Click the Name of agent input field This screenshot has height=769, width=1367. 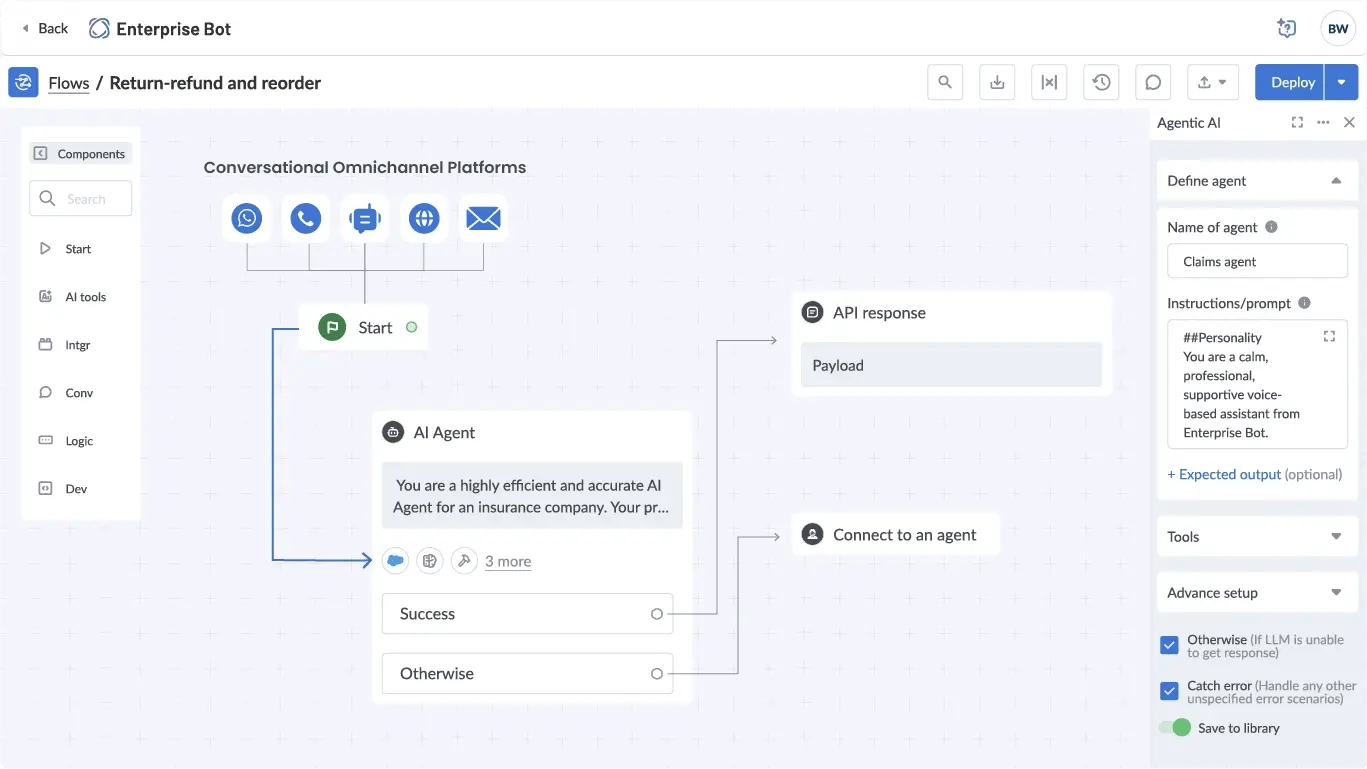(1257, 262)
